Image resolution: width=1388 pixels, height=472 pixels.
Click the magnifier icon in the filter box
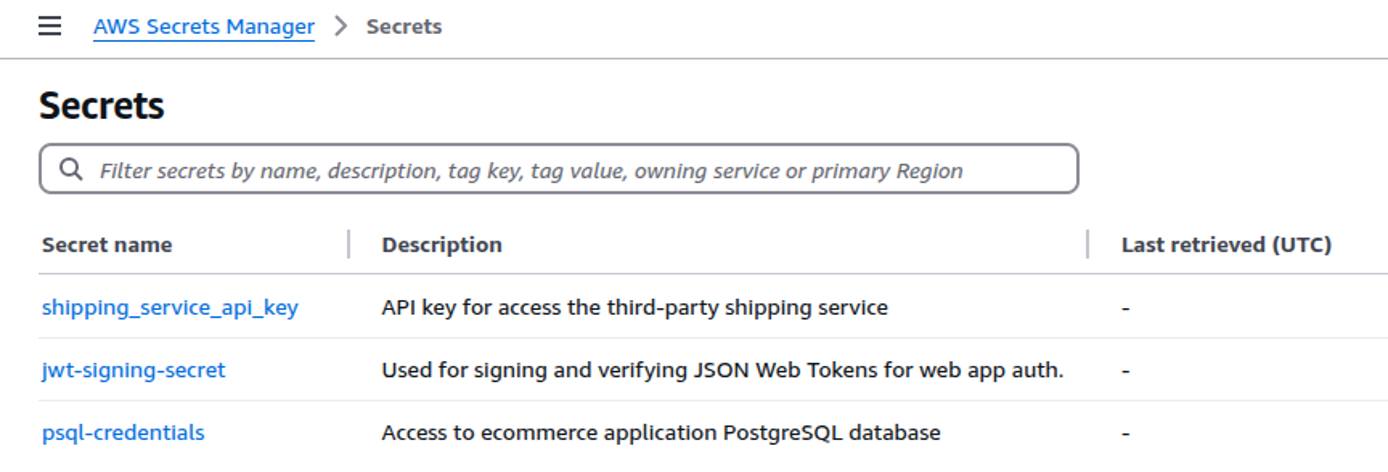click(71, 170)
